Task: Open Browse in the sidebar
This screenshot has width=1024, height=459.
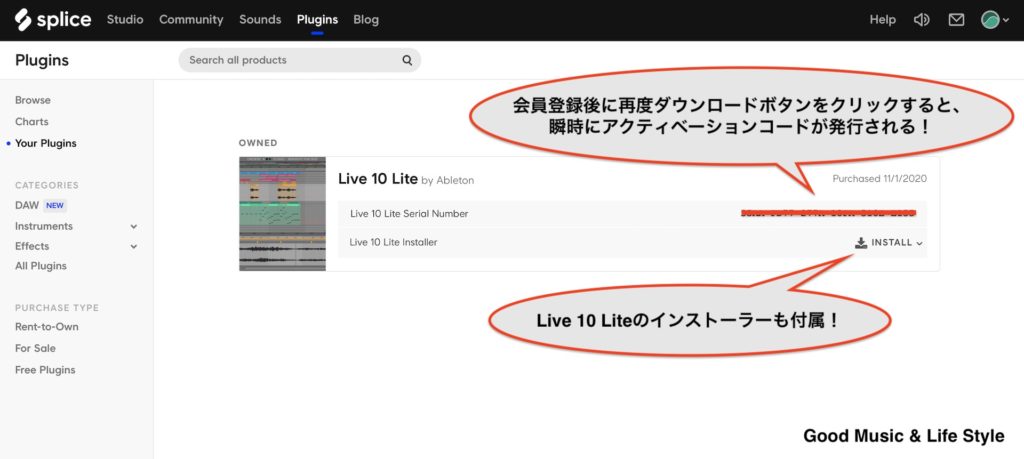Action: 33,100
